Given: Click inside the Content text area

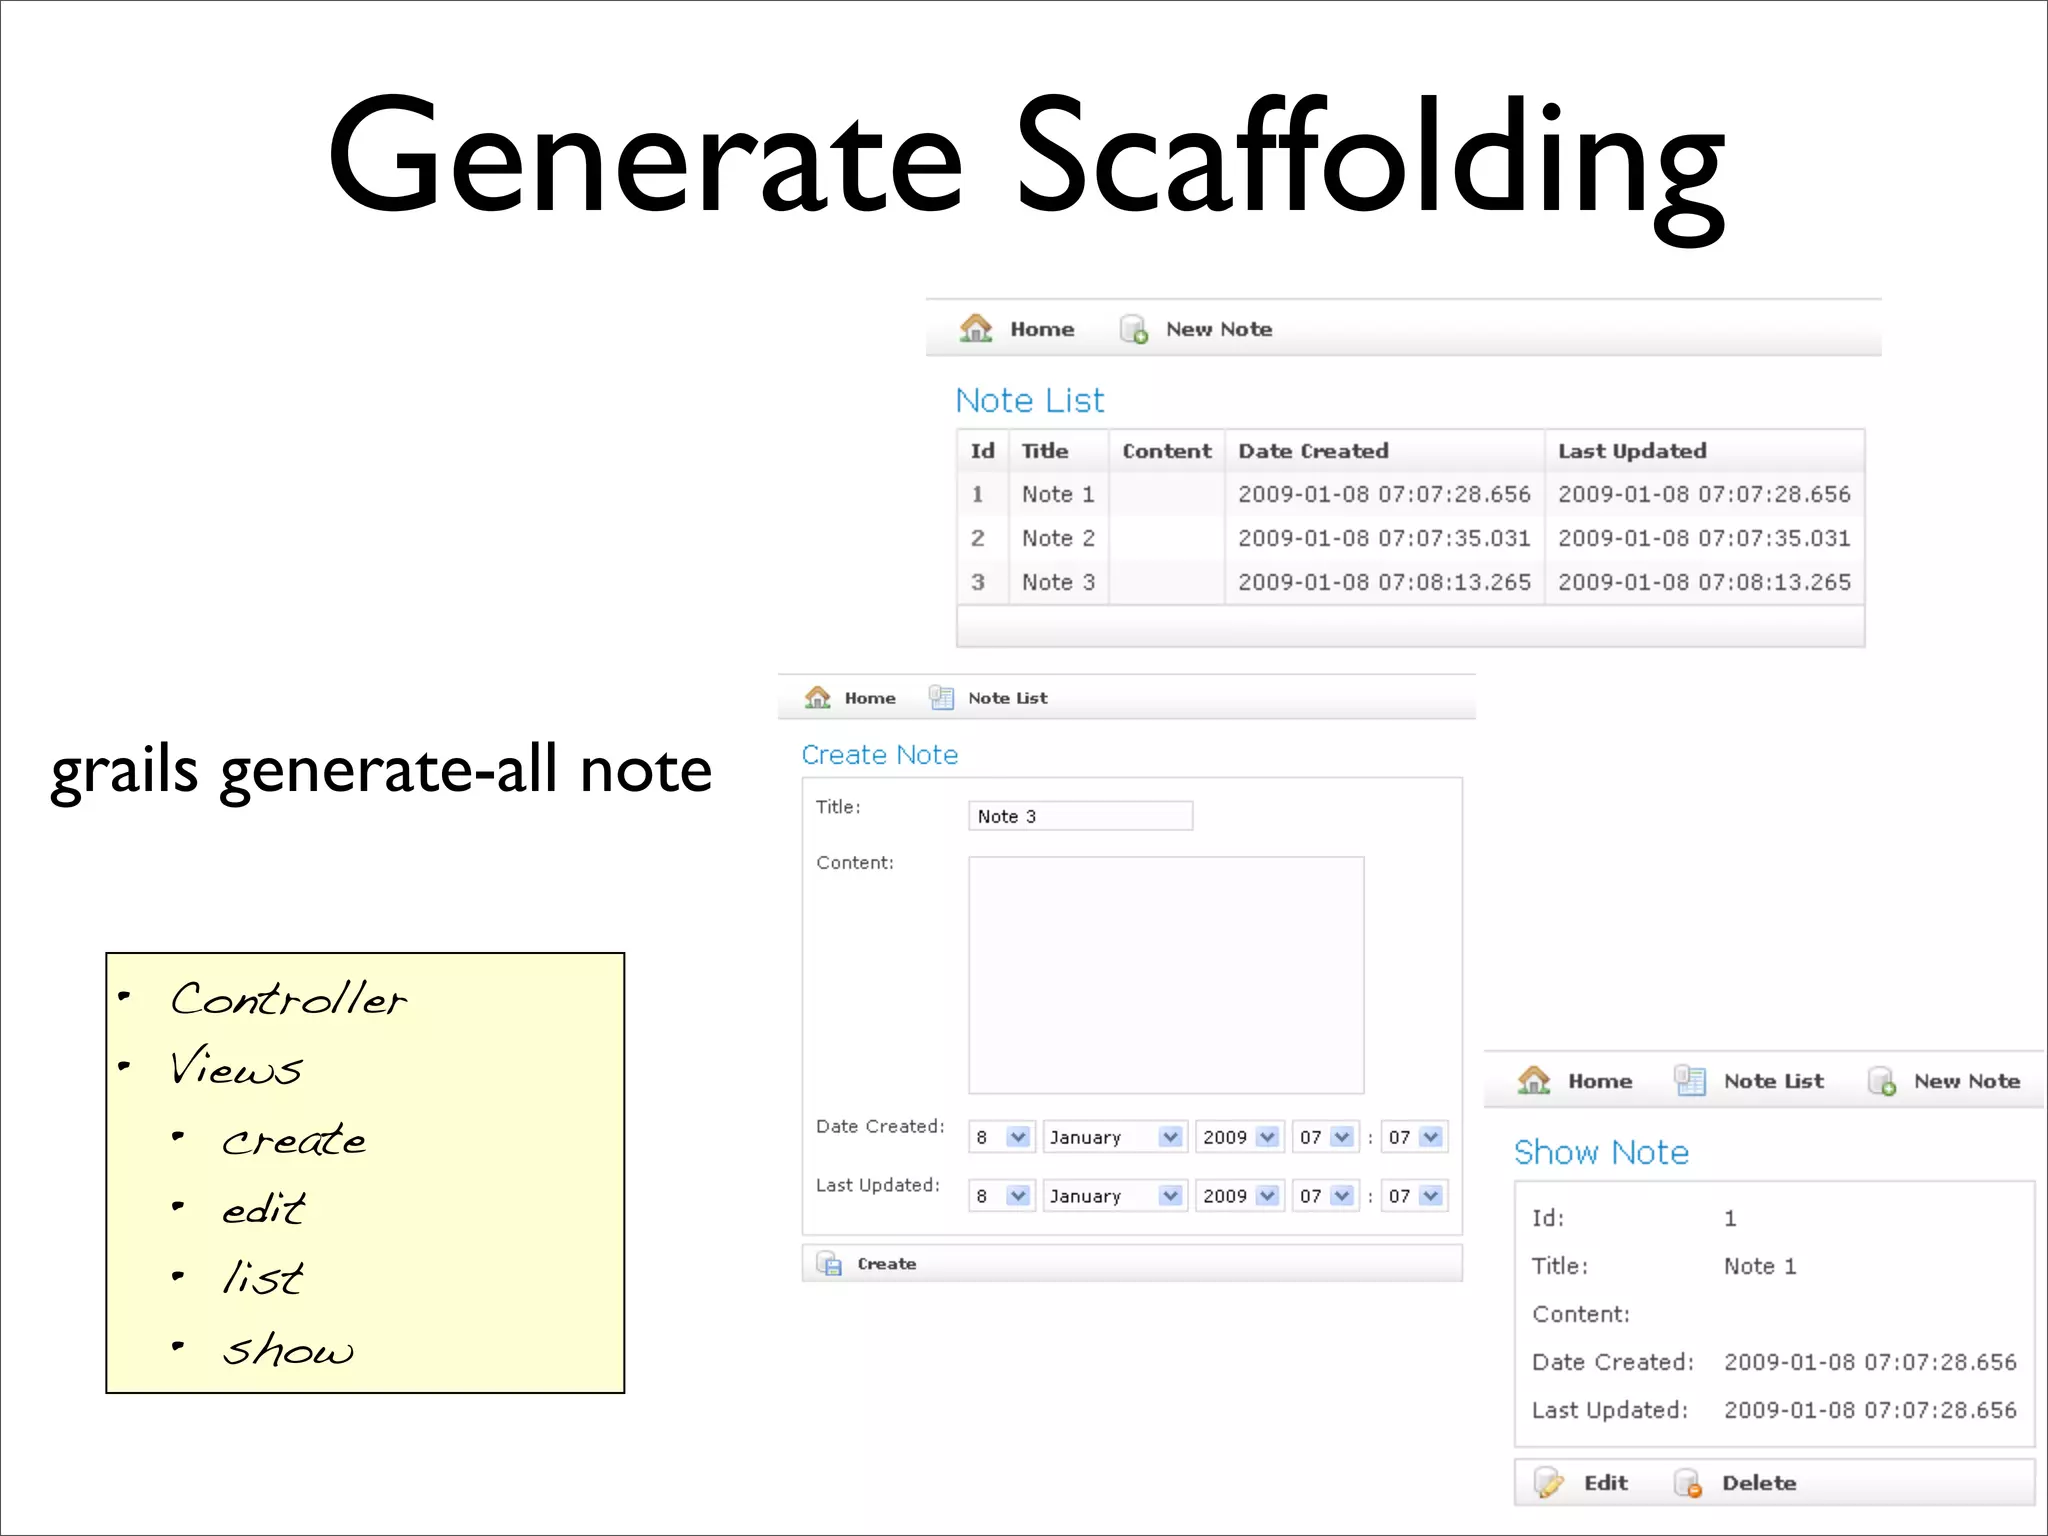Looking at the screenshot, I should (x=1166, y=975).
